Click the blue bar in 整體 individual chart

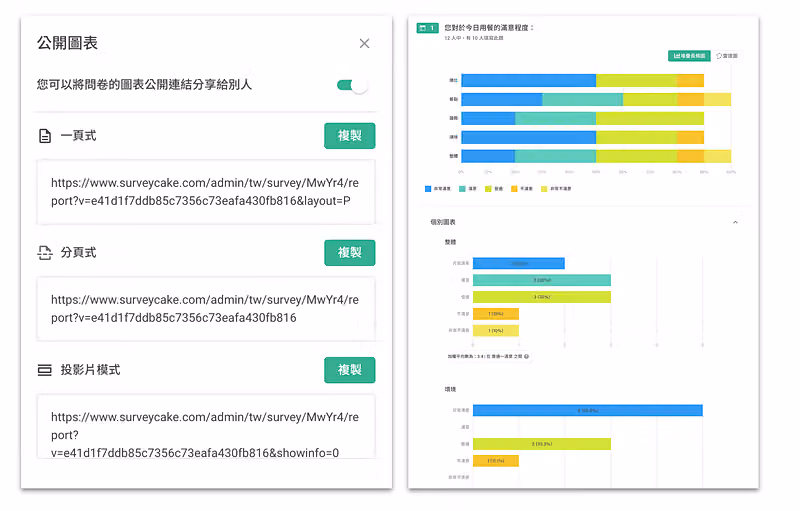tap(519, 263)
